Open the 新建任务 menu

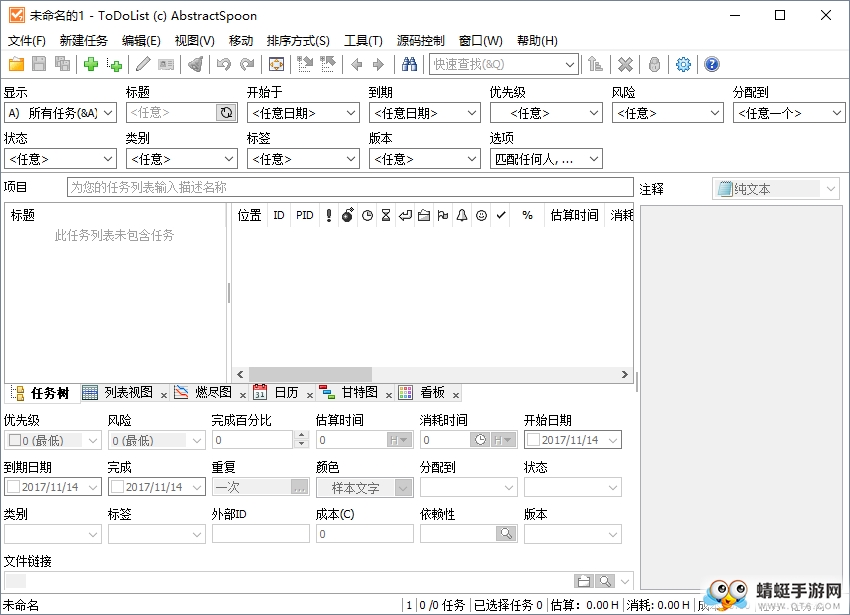tap(83, 41)
